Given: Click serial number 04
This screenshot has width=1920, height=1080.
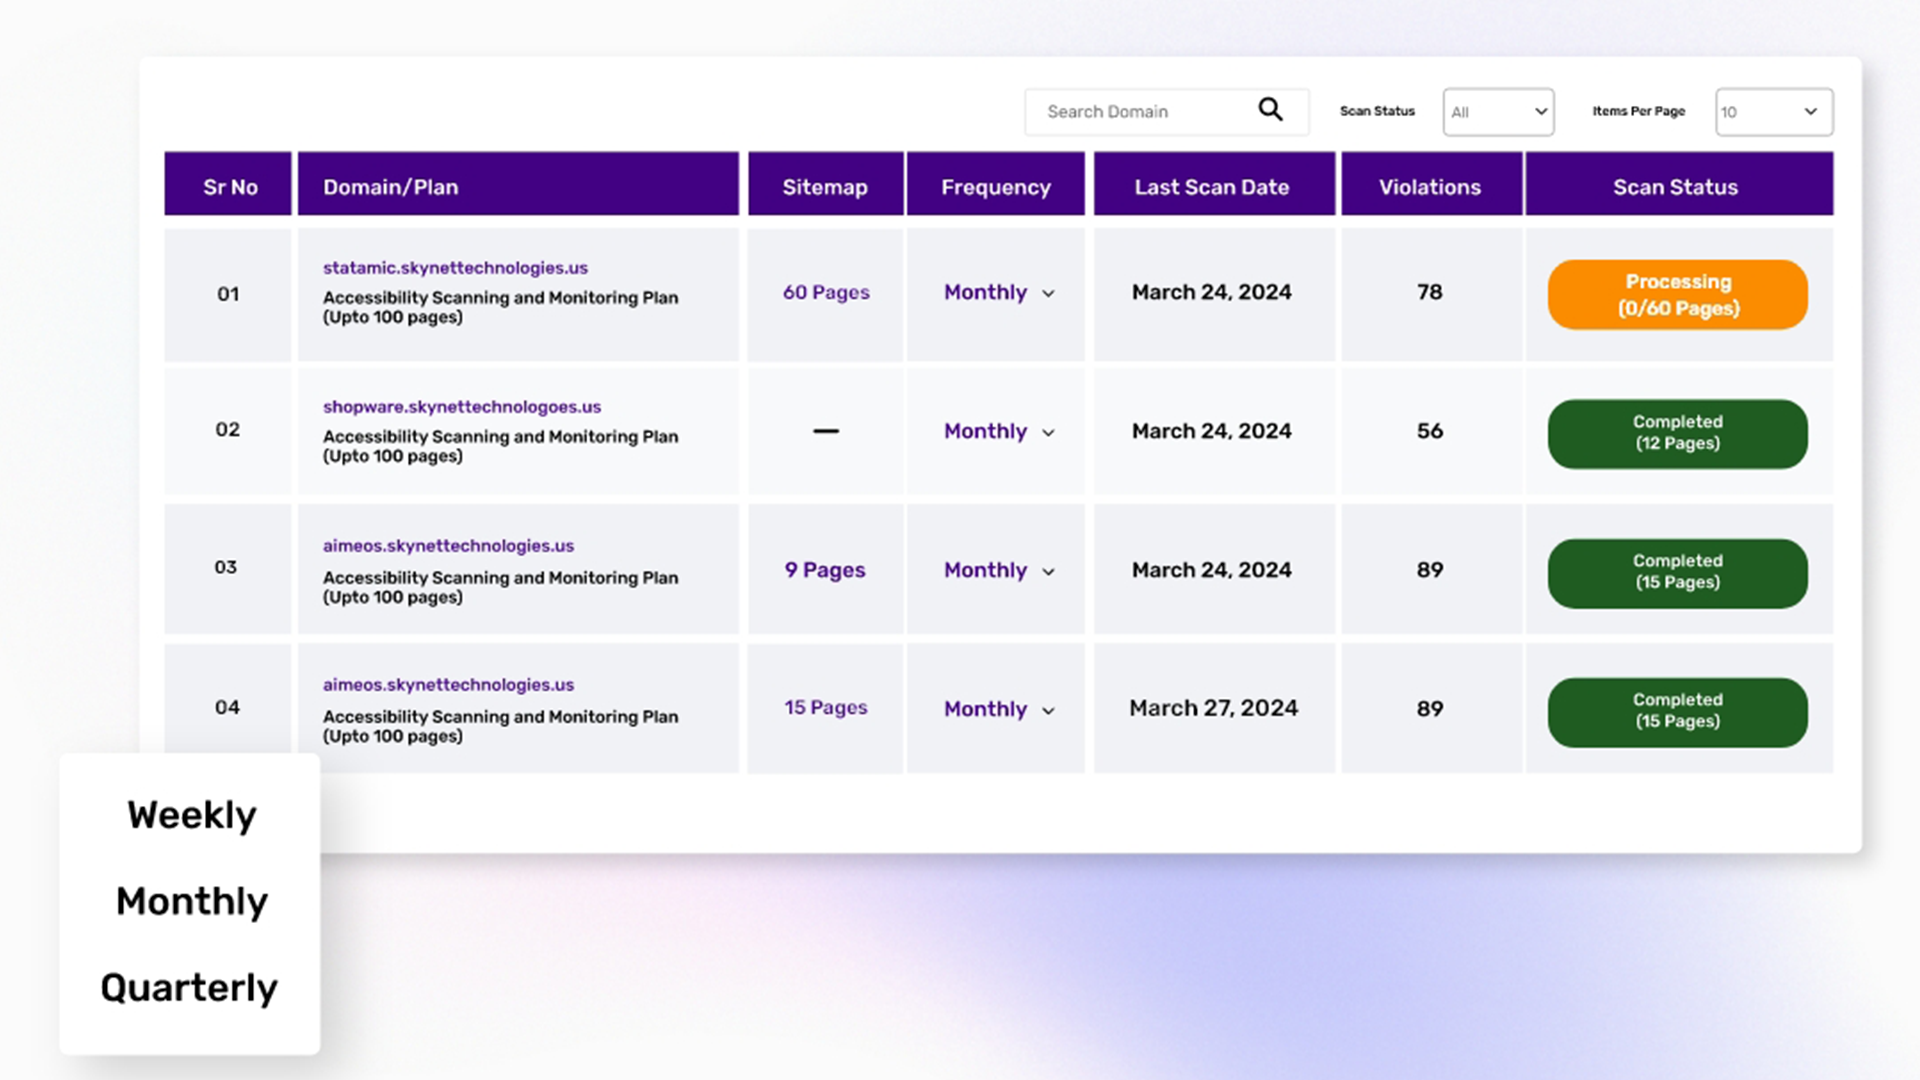Looking at the screenshot, I should click(x=227, y=707).
